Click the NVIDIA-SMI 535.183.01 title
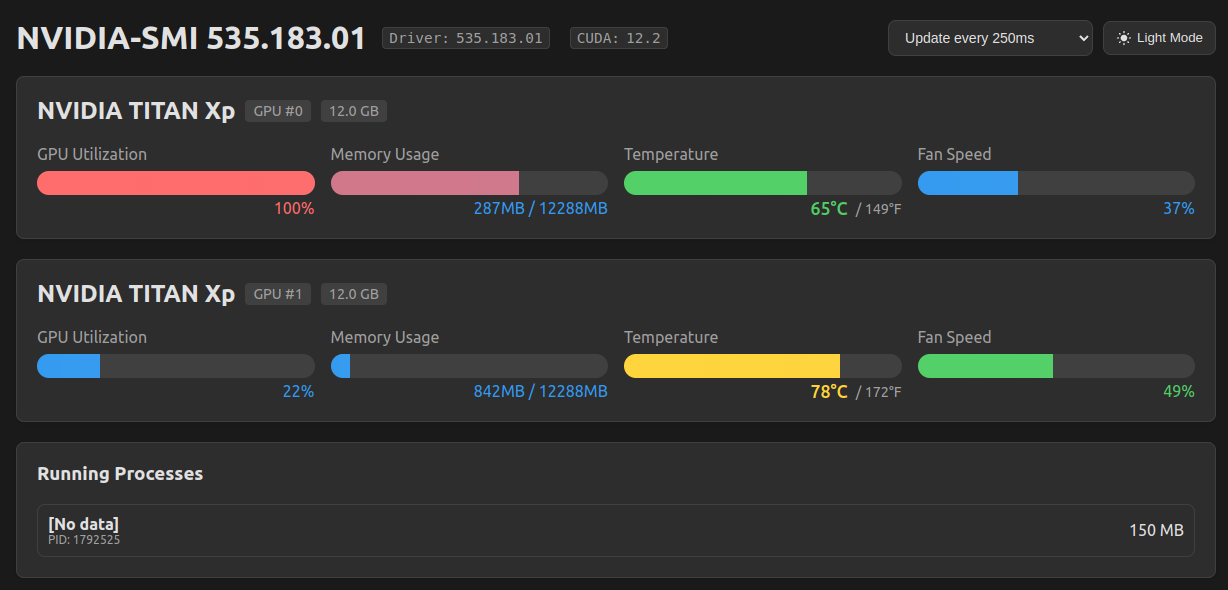Image resolution: width=1228 pixels, height=590 pixels. (191, 38)
